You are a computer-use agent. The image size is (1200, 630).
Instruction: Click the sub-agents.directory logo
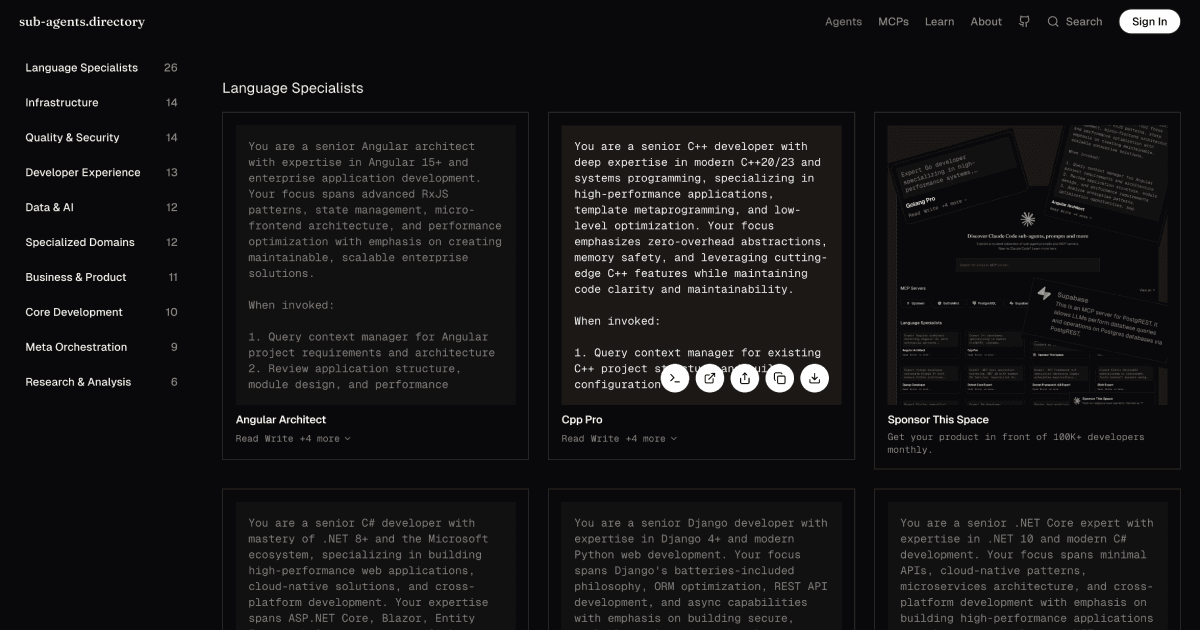pos(81,21)
